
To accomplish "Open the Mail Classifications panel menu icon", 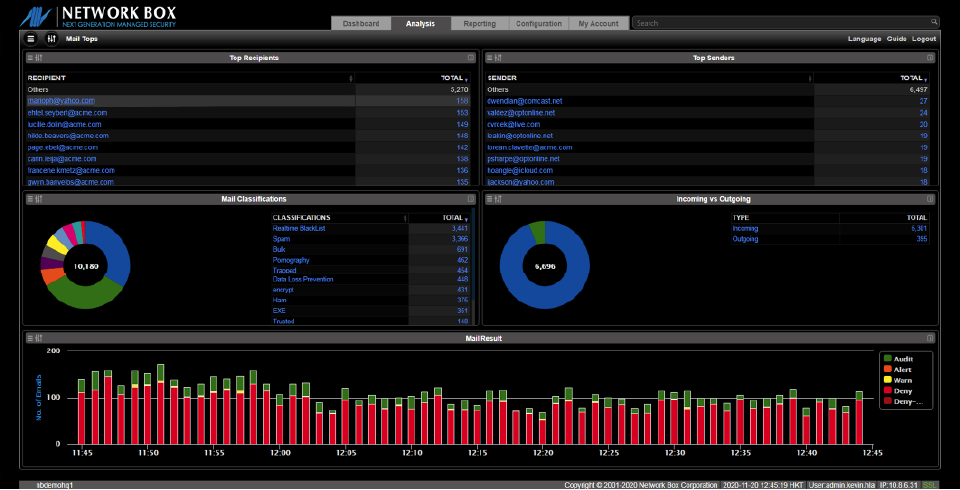I will 30,199.
